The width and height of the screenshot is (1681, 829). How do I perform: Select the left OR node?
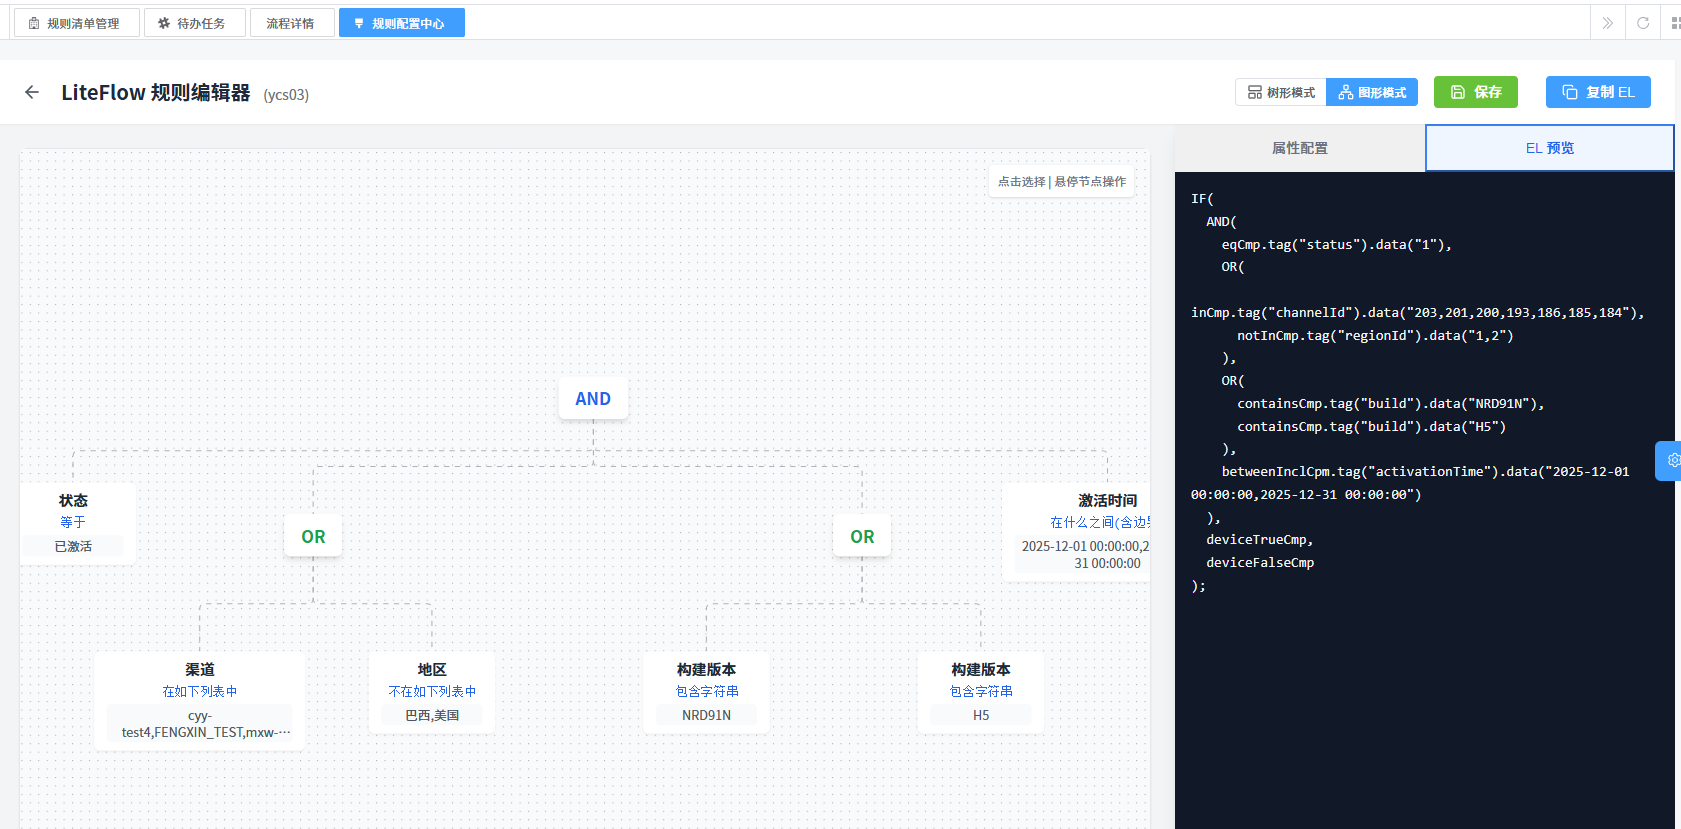tap(313, 537)
